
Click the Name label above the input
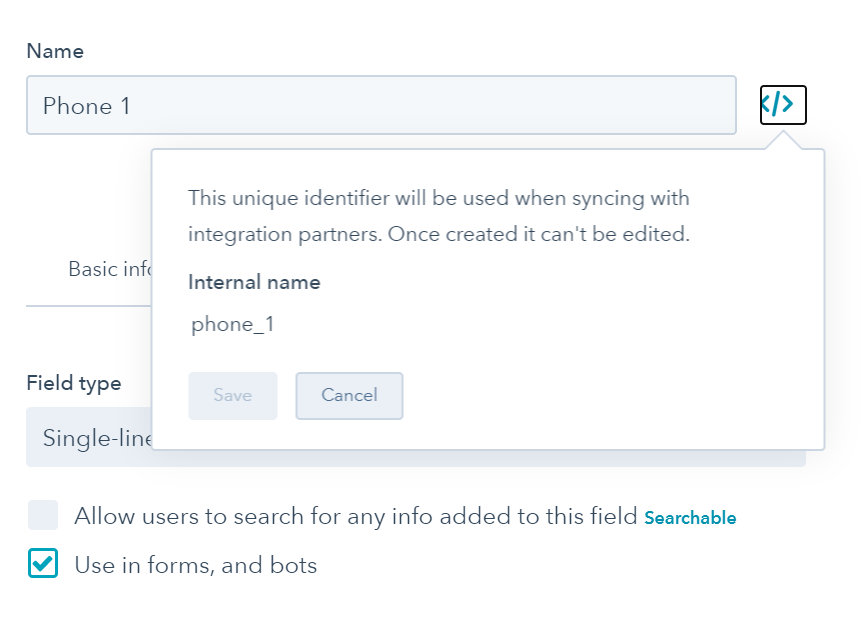[55, 51]
